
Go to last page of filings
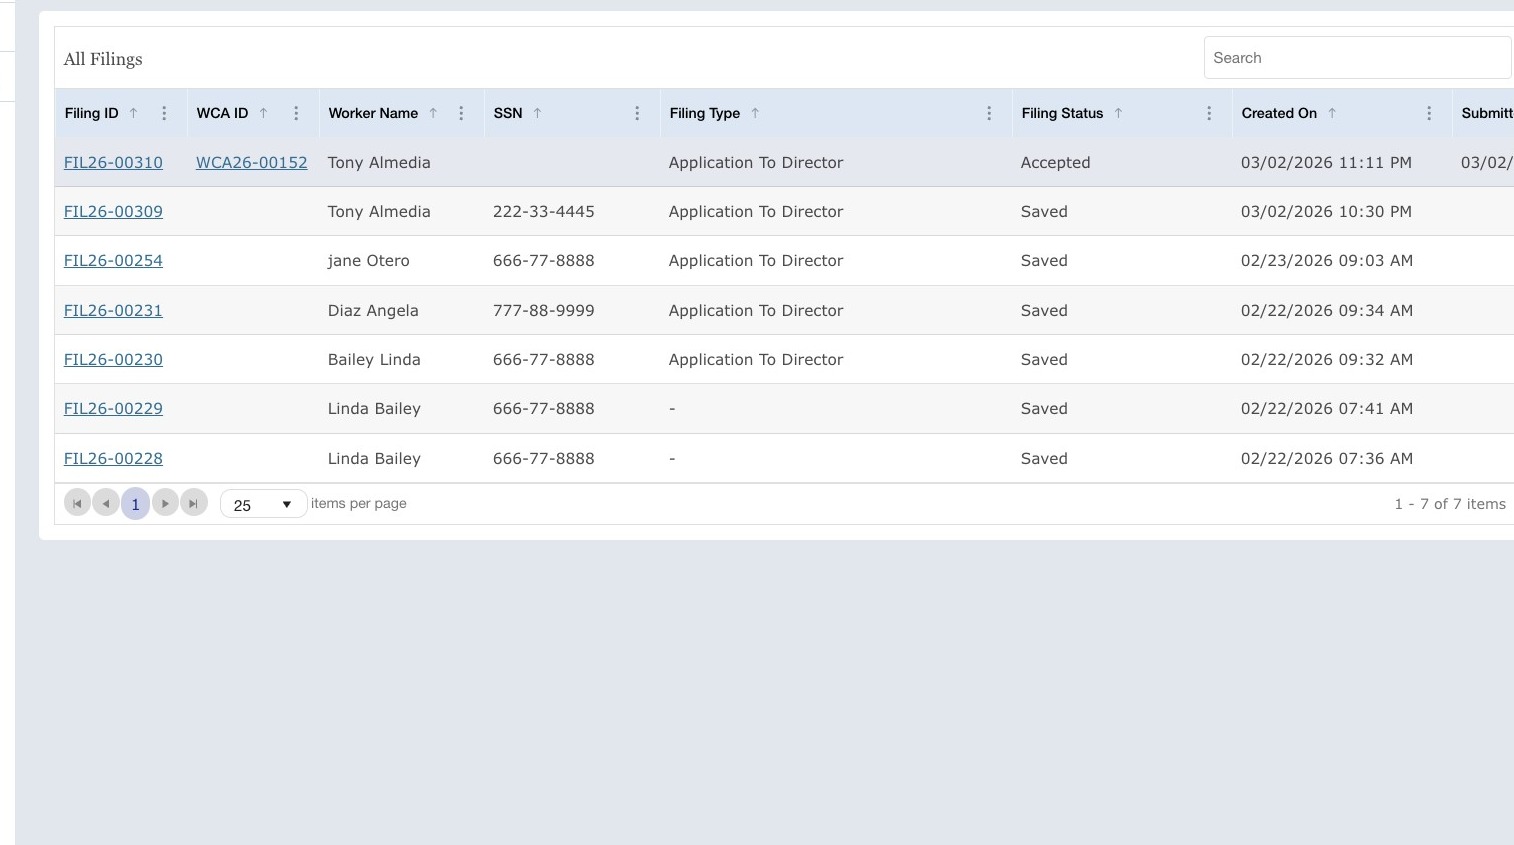[194, 504]
